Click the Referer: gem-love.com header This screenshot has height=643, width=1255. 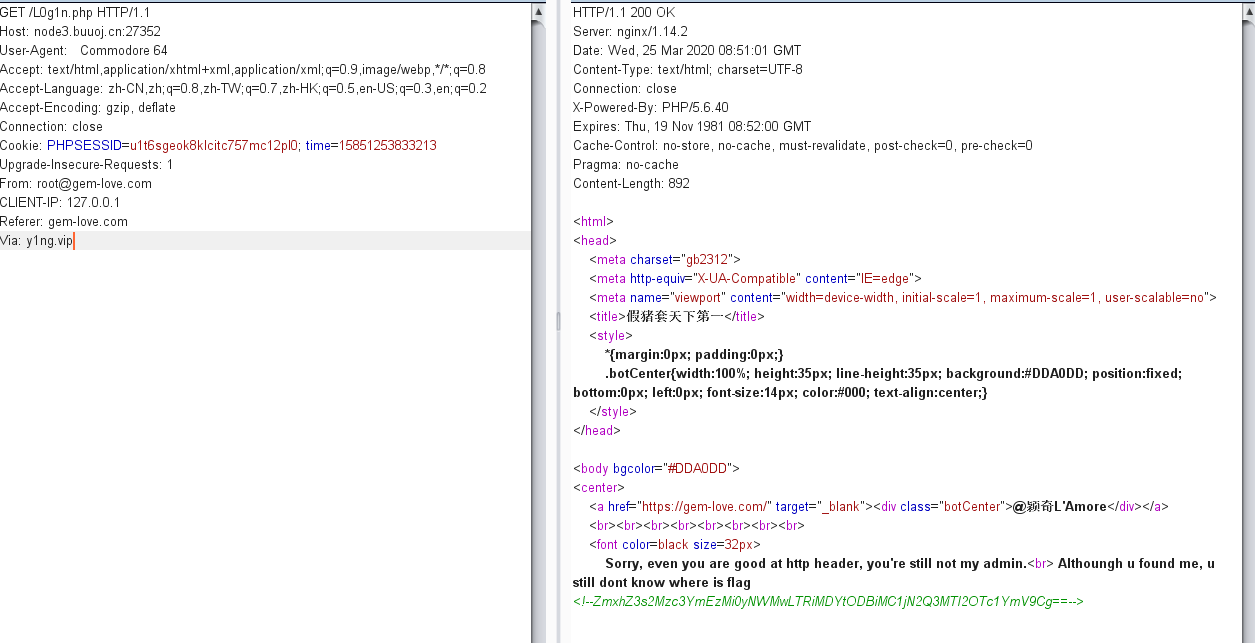coord(64,222)
